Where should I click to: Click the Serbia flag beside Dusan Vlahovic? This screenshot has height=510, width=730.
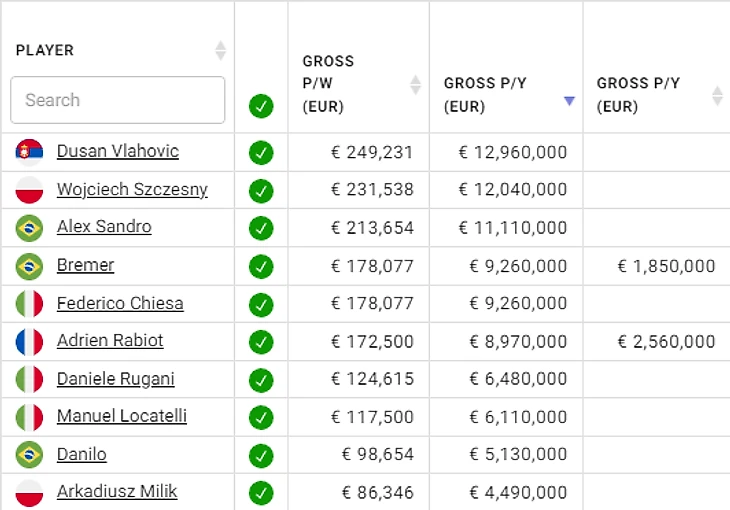click(29, 152)
